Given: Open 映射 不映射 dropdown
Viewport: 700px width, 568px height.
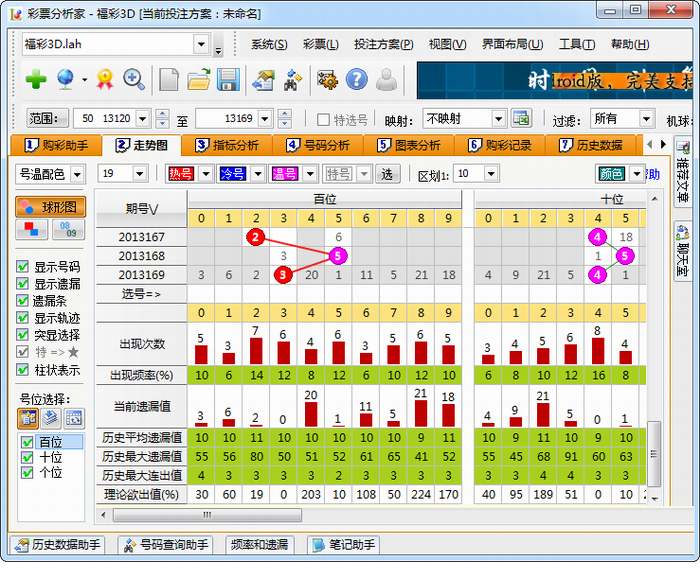Looking at the screenshot, I should [498, 119].
